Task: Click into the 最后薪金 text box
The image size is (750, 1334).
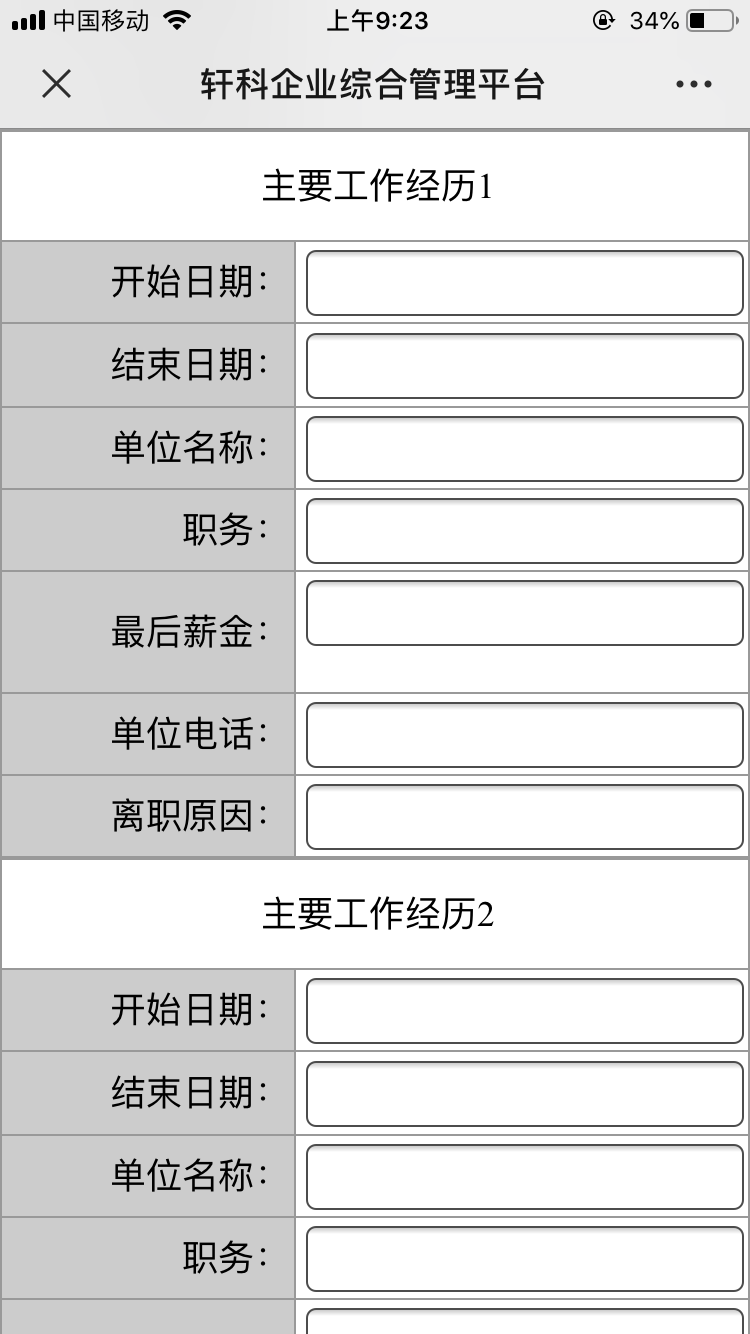Action: [525, 613]
